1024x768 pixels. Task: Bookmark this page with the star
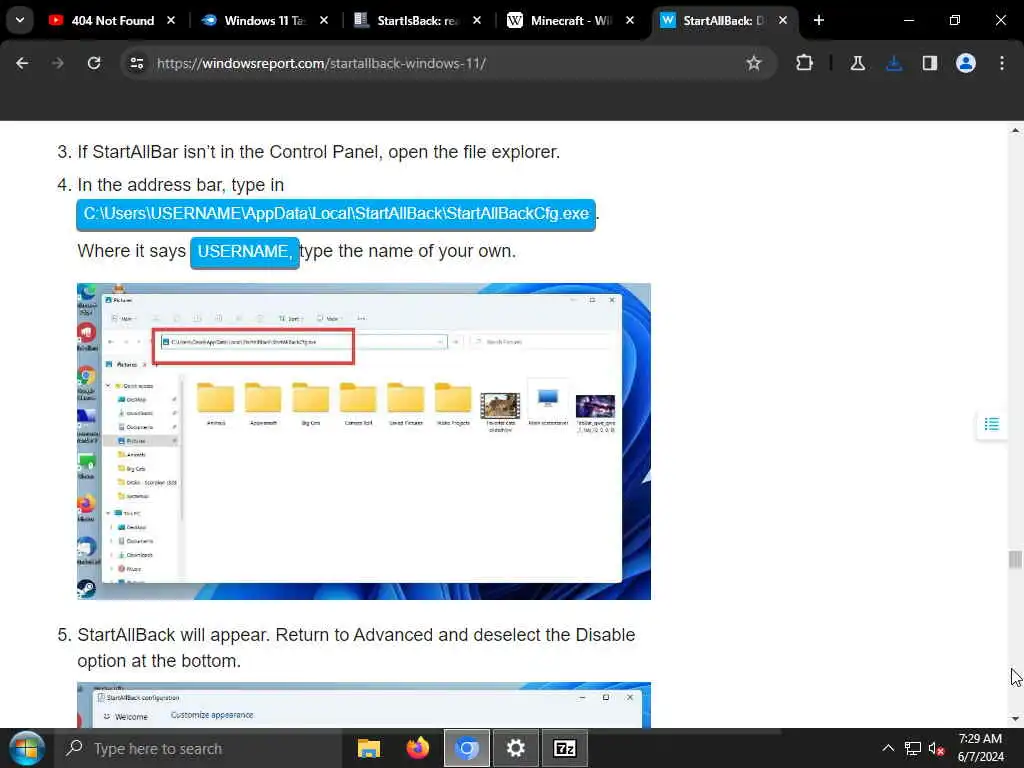click(754, 63)
